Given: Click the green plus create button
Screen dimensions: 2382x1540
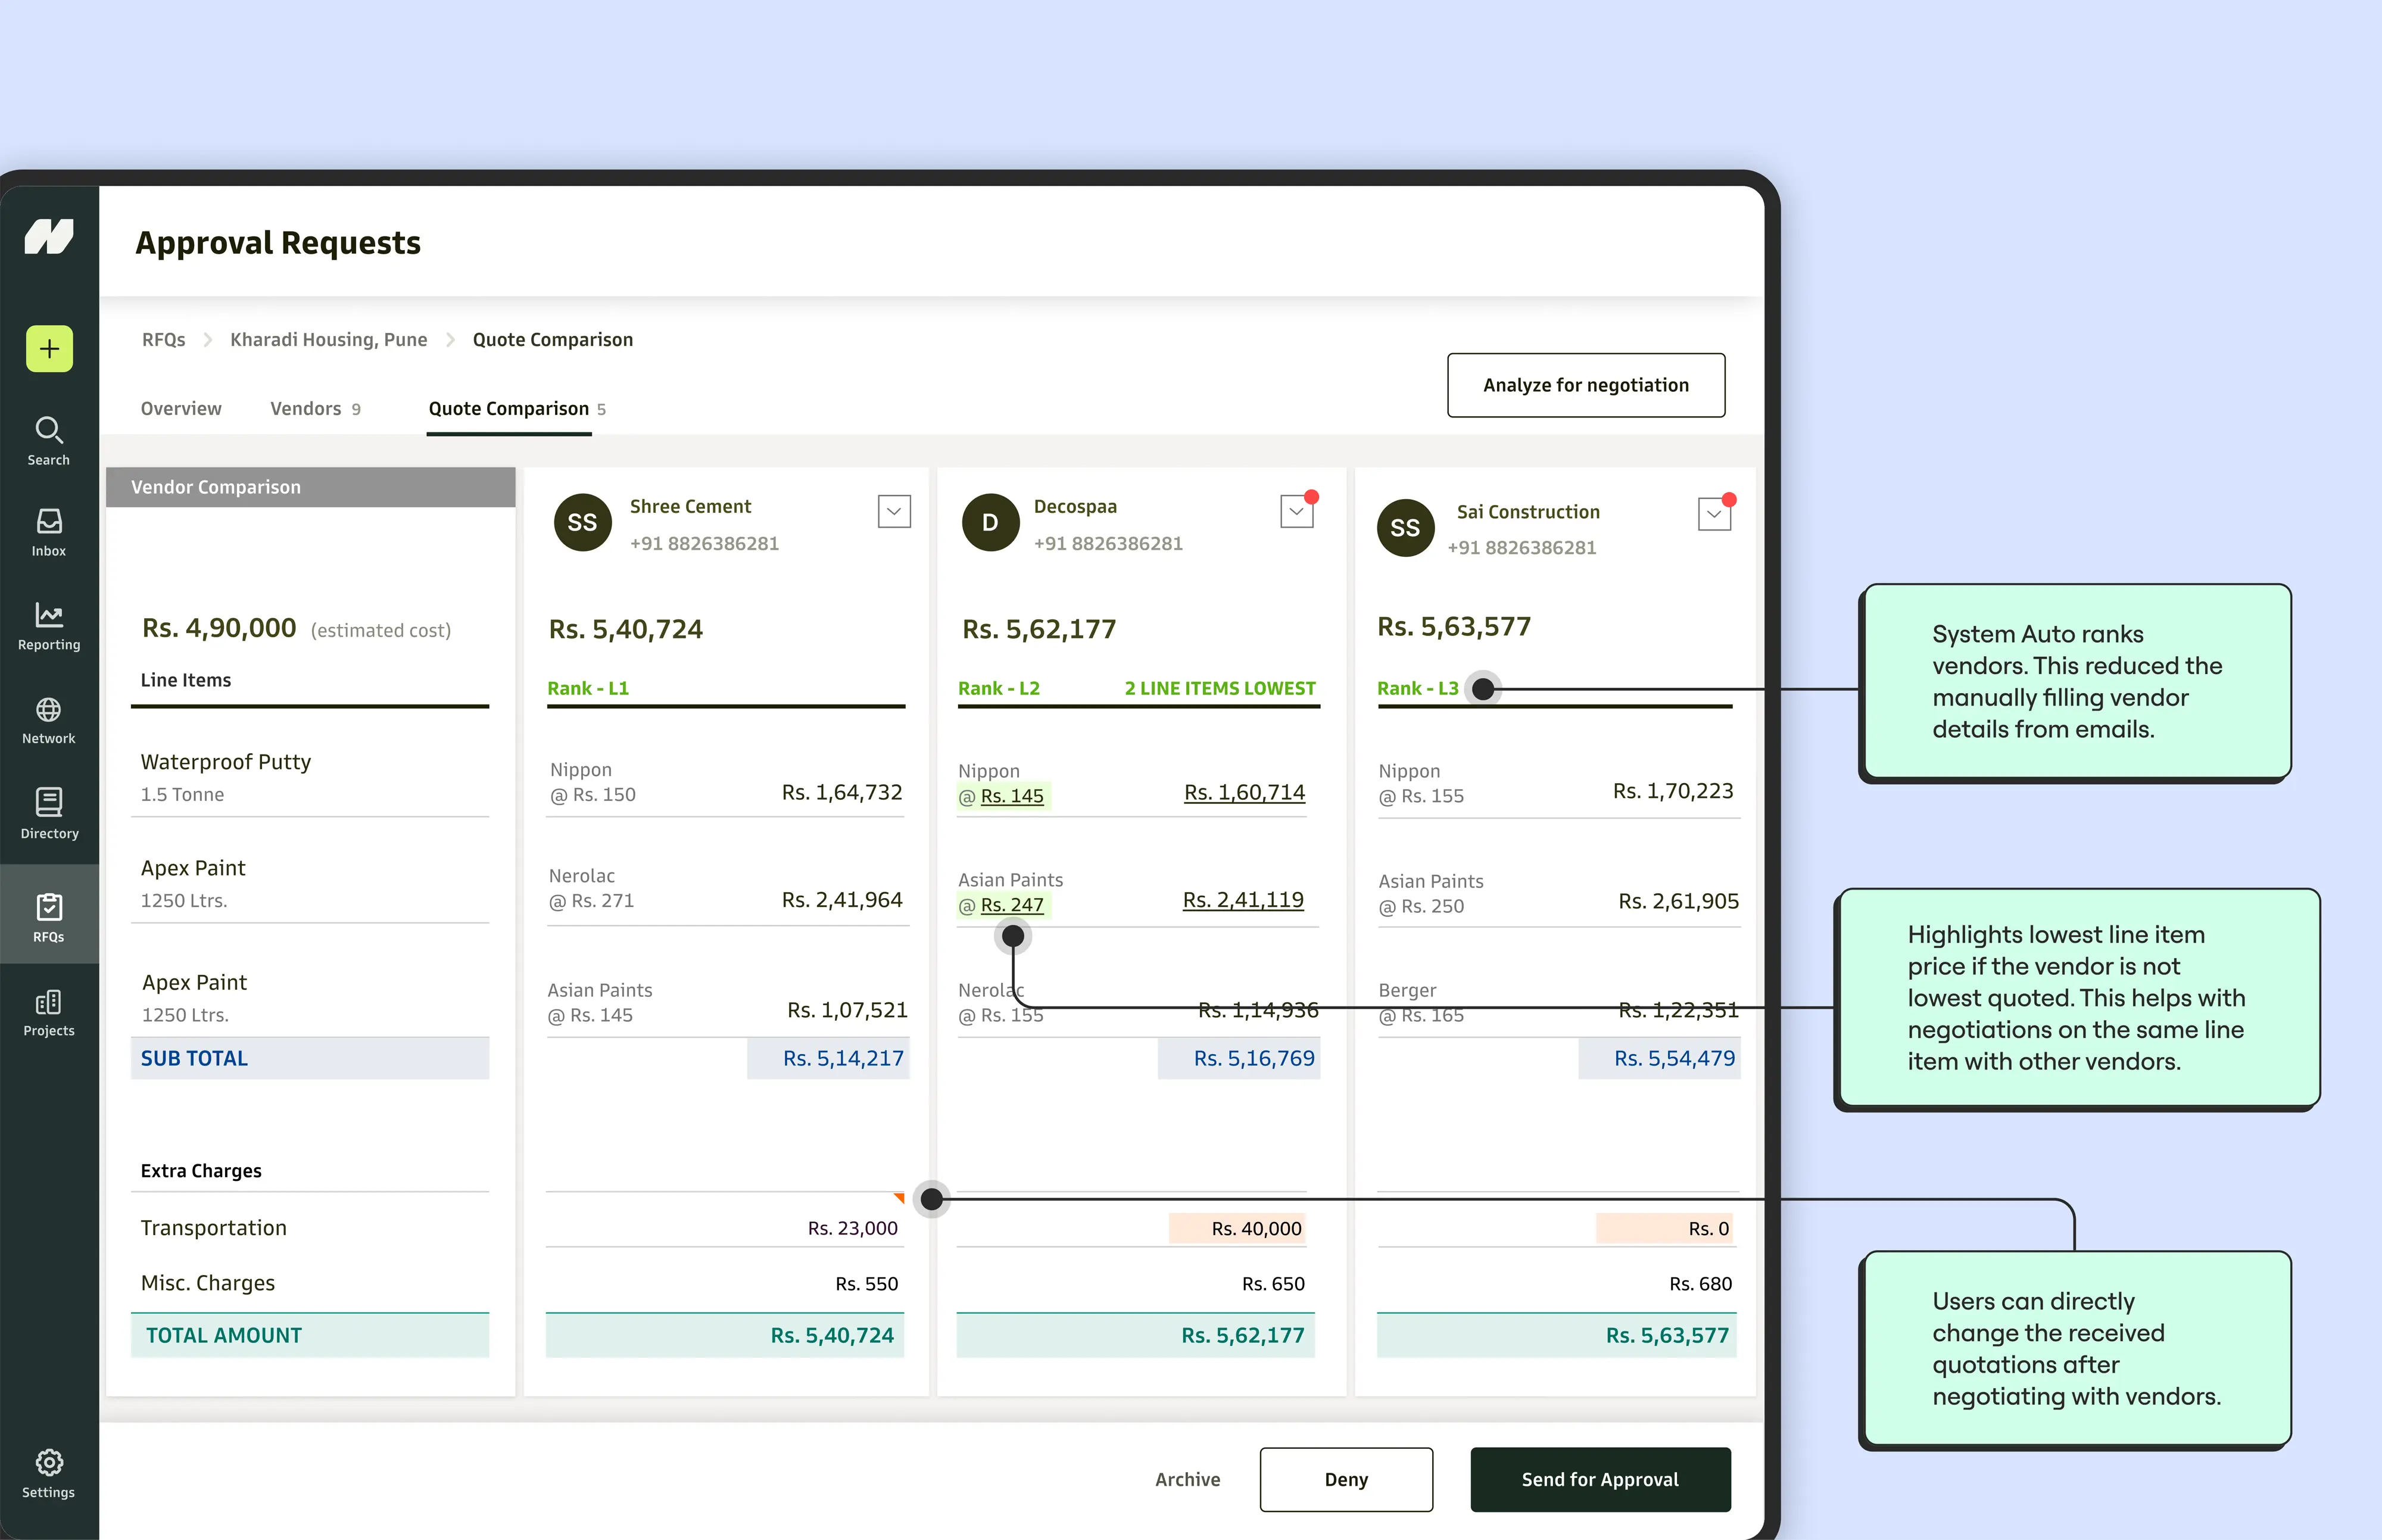Looking at the screenshot, I should click(x=49, y=349).
